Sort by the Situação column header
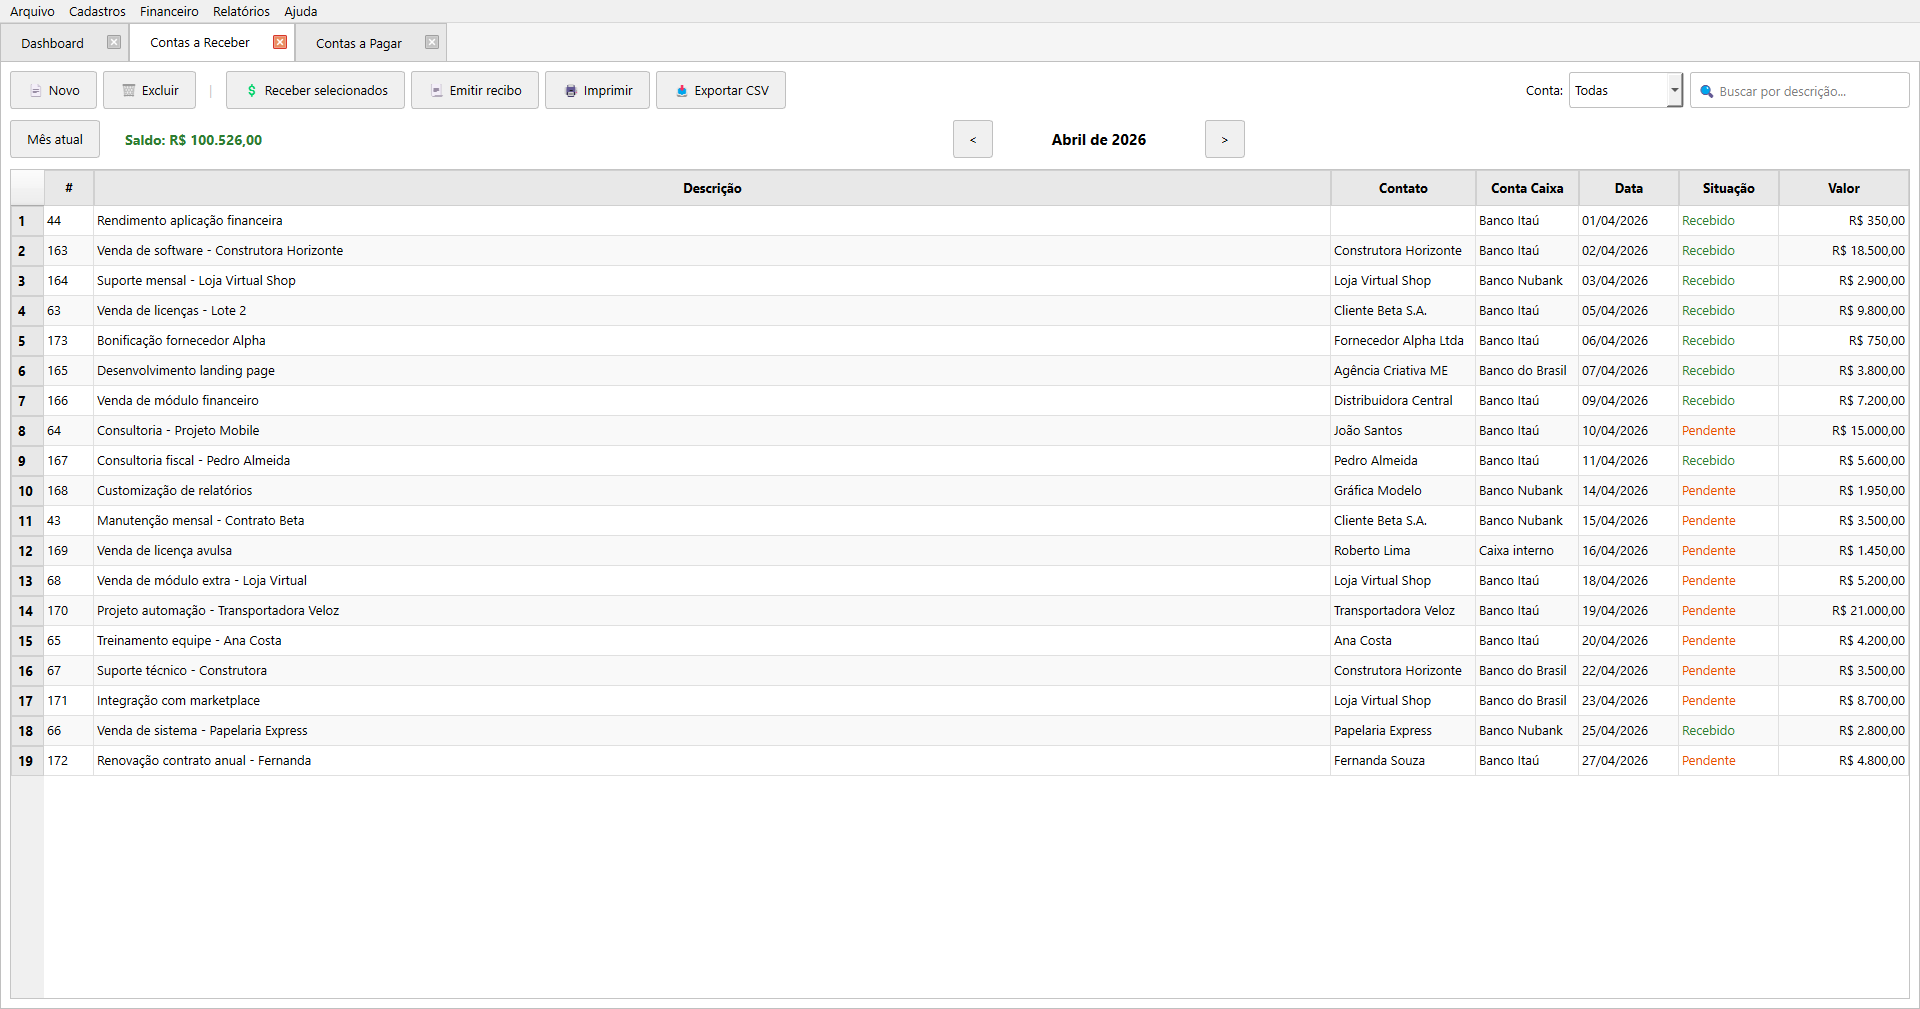Image resolution: width=1920 pixels, height=1009 pixels. 1727,188
